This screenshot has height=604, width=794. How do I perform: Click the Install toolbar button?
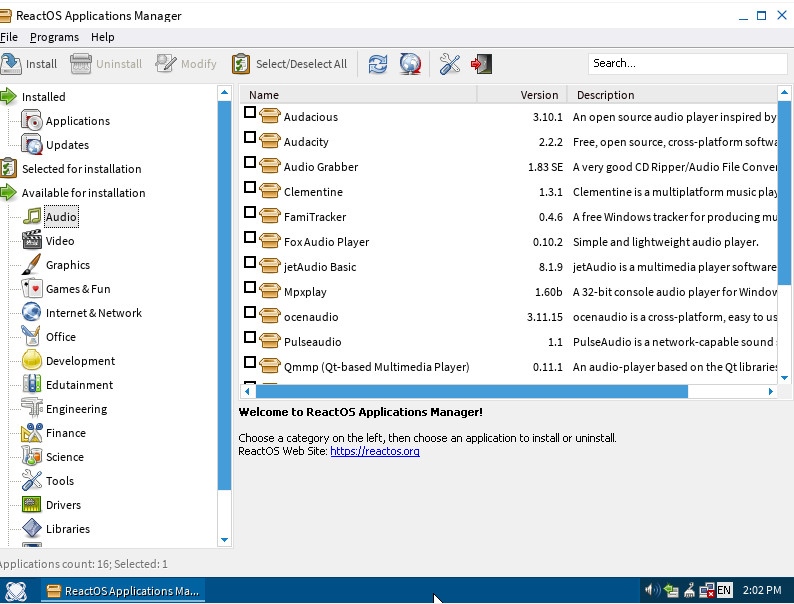click(29, 64)
